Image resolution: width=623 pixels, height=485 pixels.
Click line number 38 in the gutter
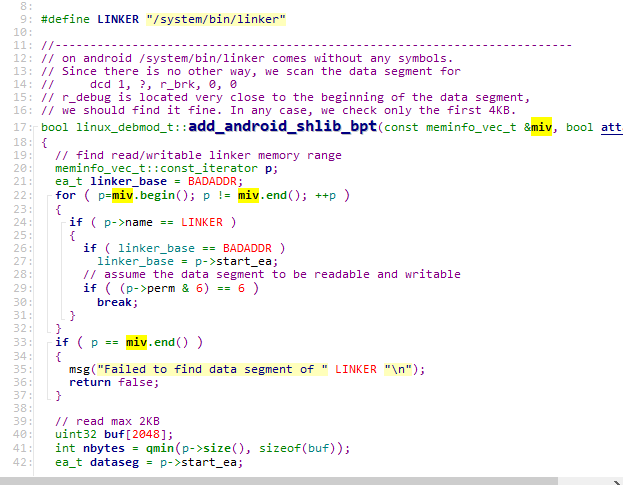click(23, 408)
